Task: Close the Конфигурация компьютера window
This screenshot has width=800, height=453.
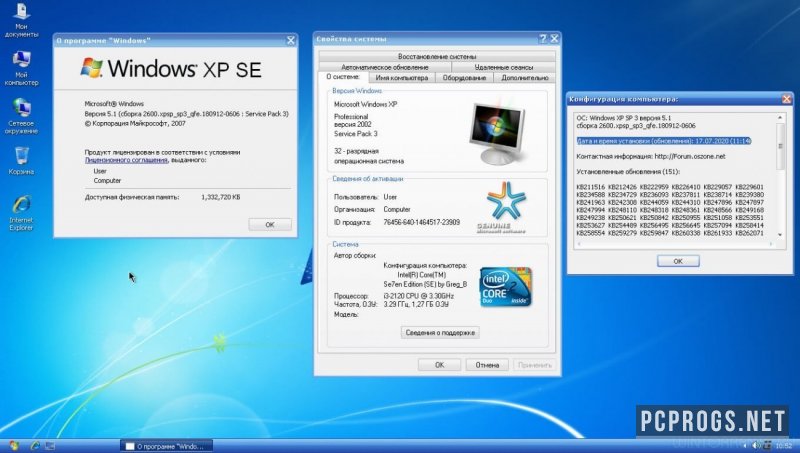Action: pyautogui.click(x=786, y=99)
